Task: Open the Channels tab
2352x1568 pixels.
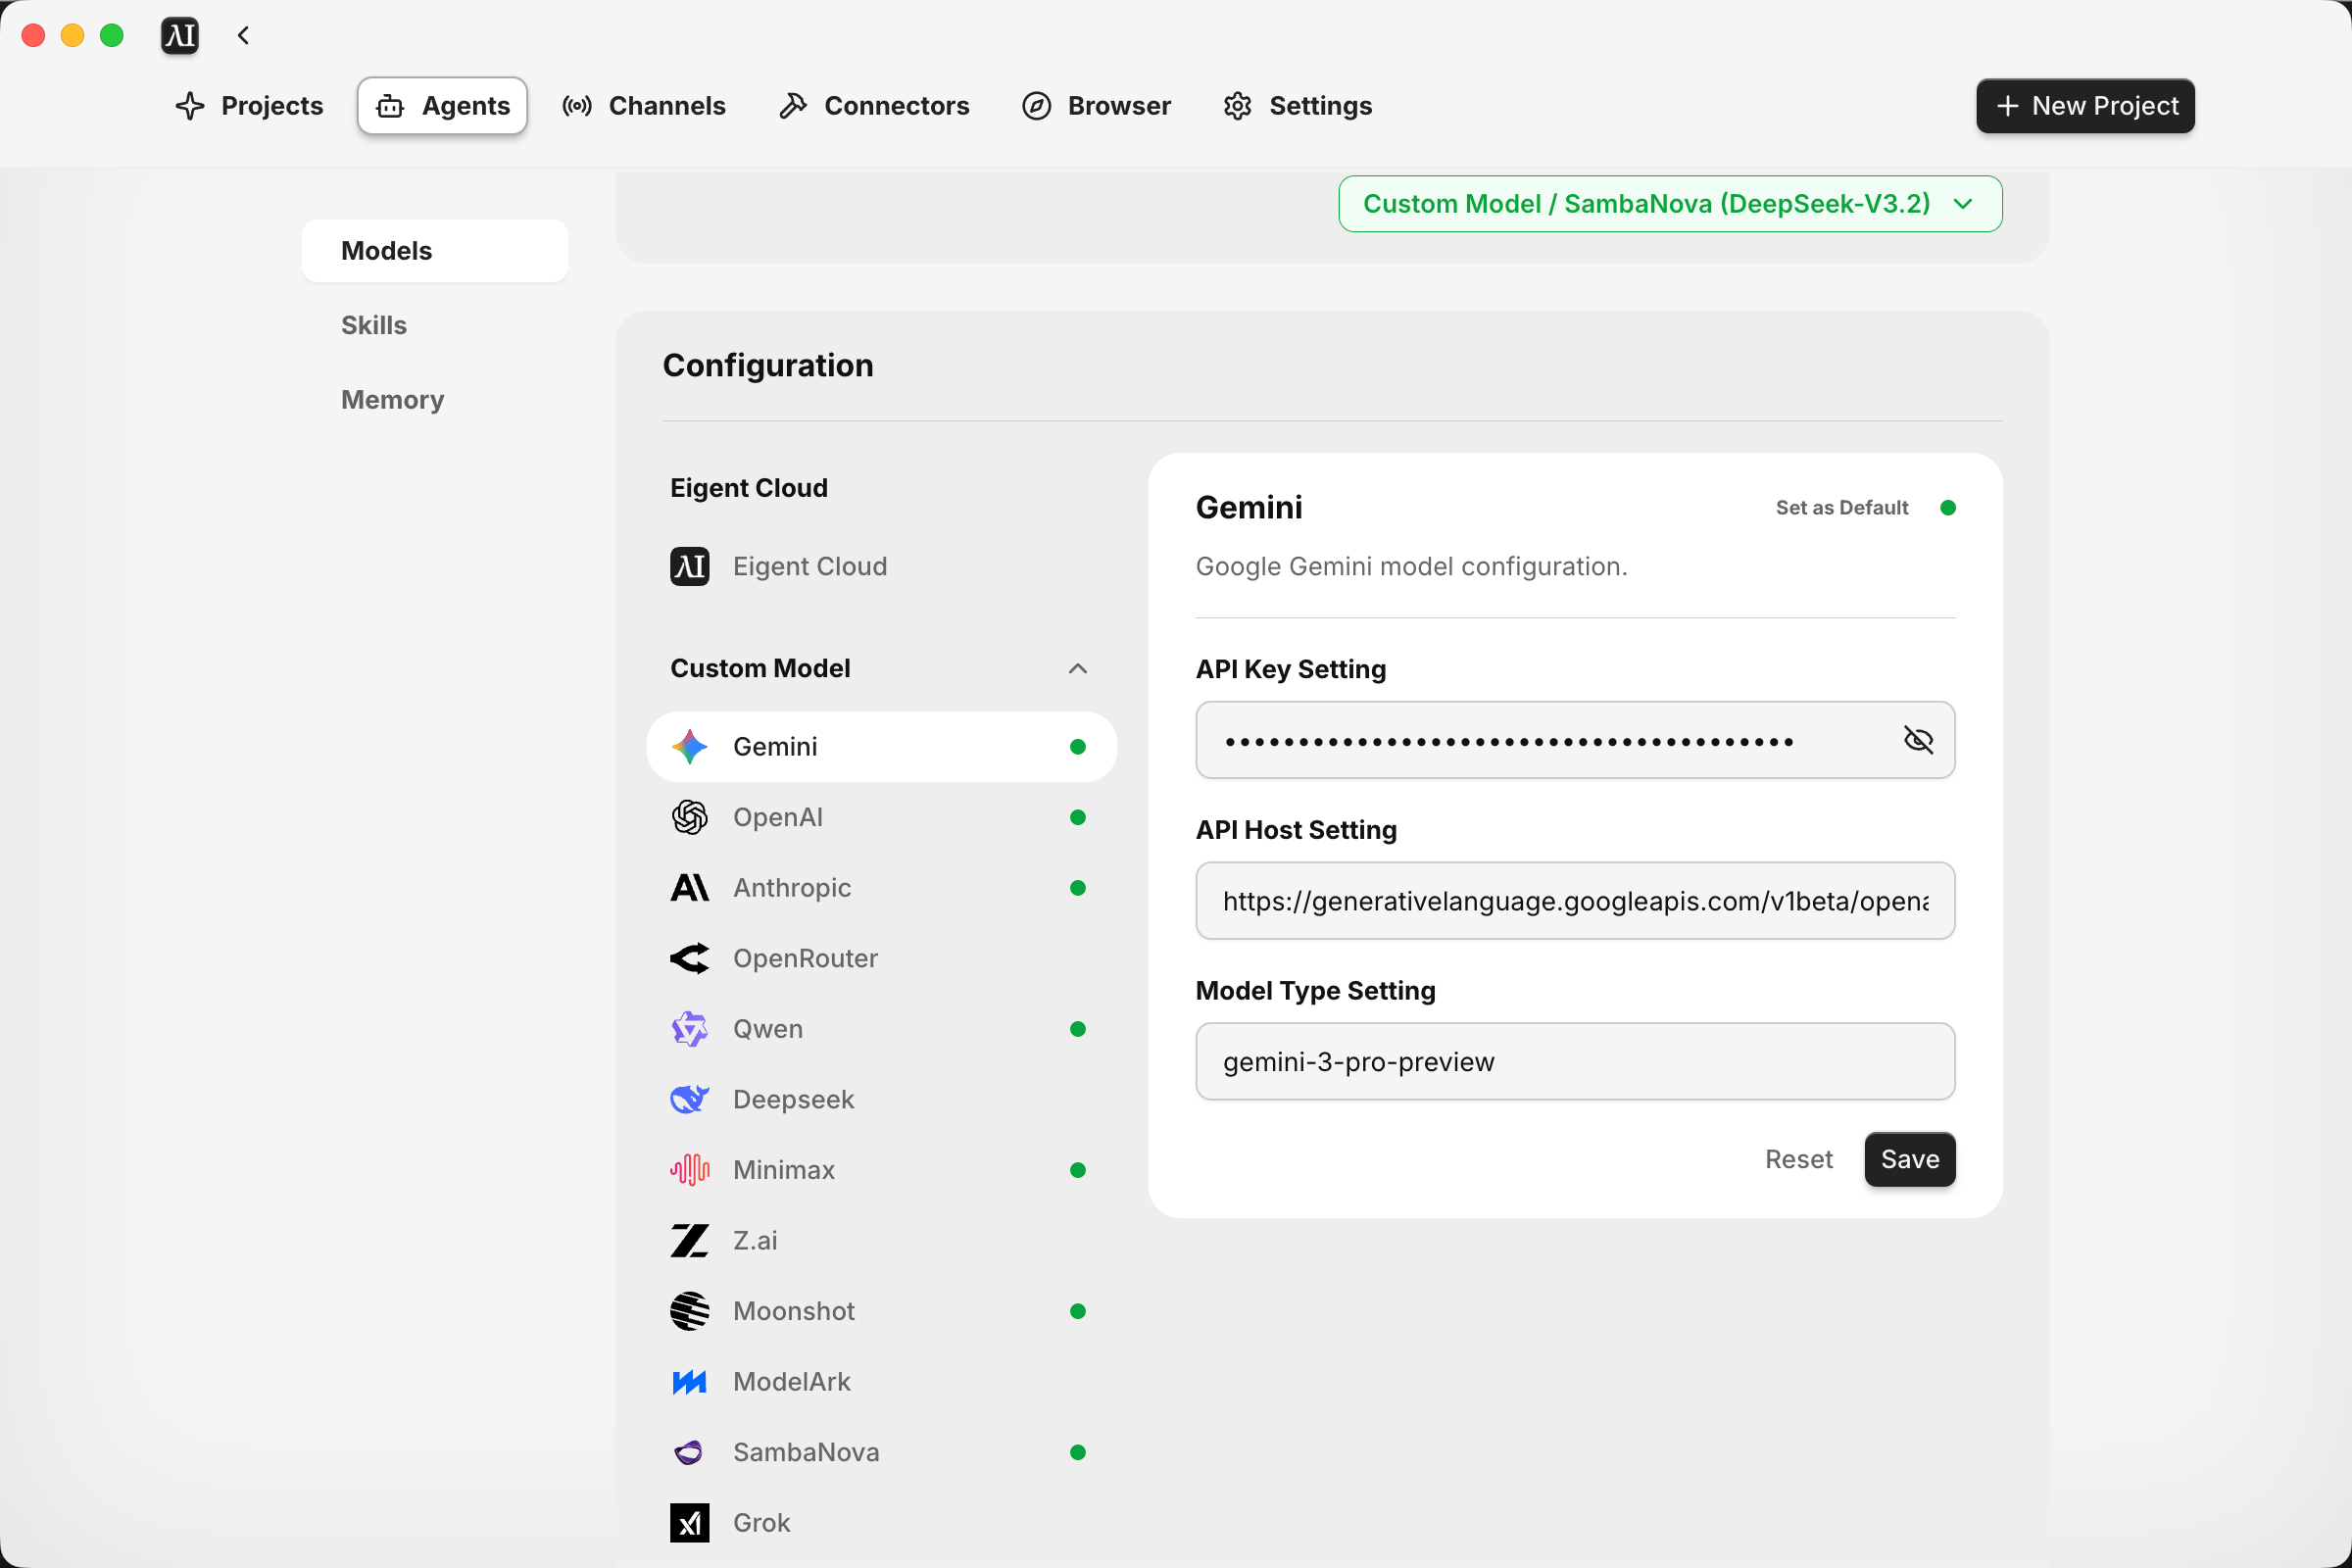Action: point(645,106)
